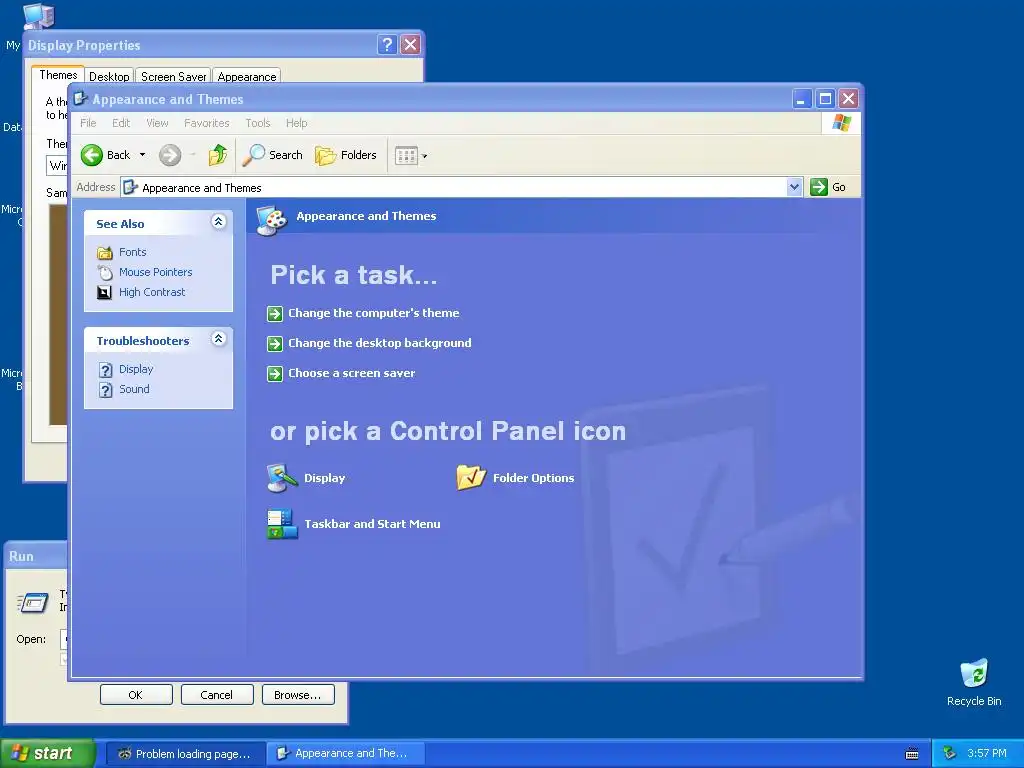
Task: Click Cancel in the Run dialog
Action: [x=217, y=695]
